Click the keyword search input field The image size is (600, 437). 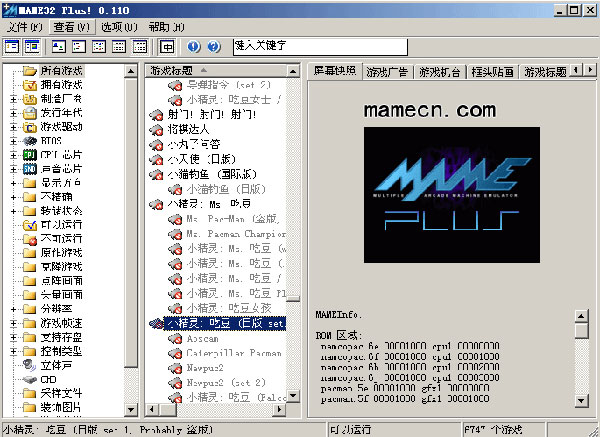pyautogui.click(x=320, y=47)
